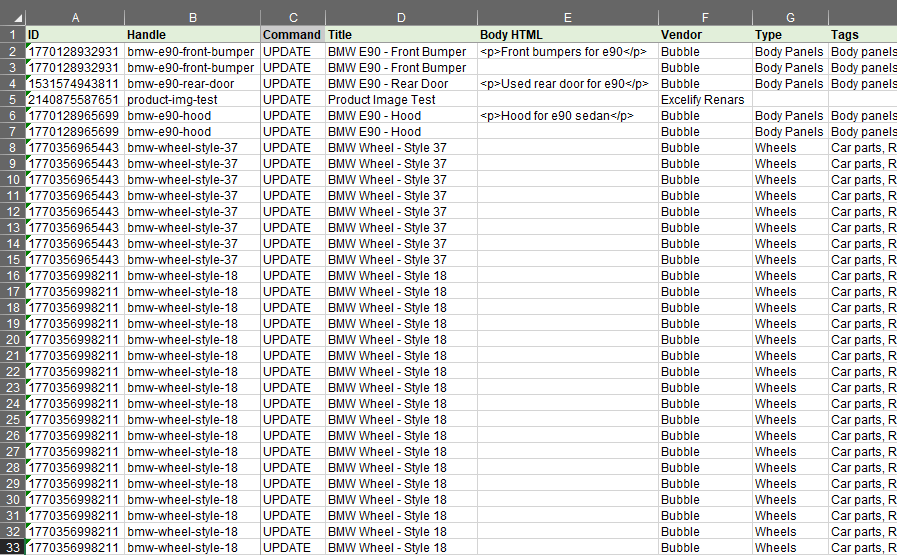The width and height of the screenshot is (897, 555).
Task: Click BMW Wheel - Style 18 in row 33
Action: [x=401, y=548]
